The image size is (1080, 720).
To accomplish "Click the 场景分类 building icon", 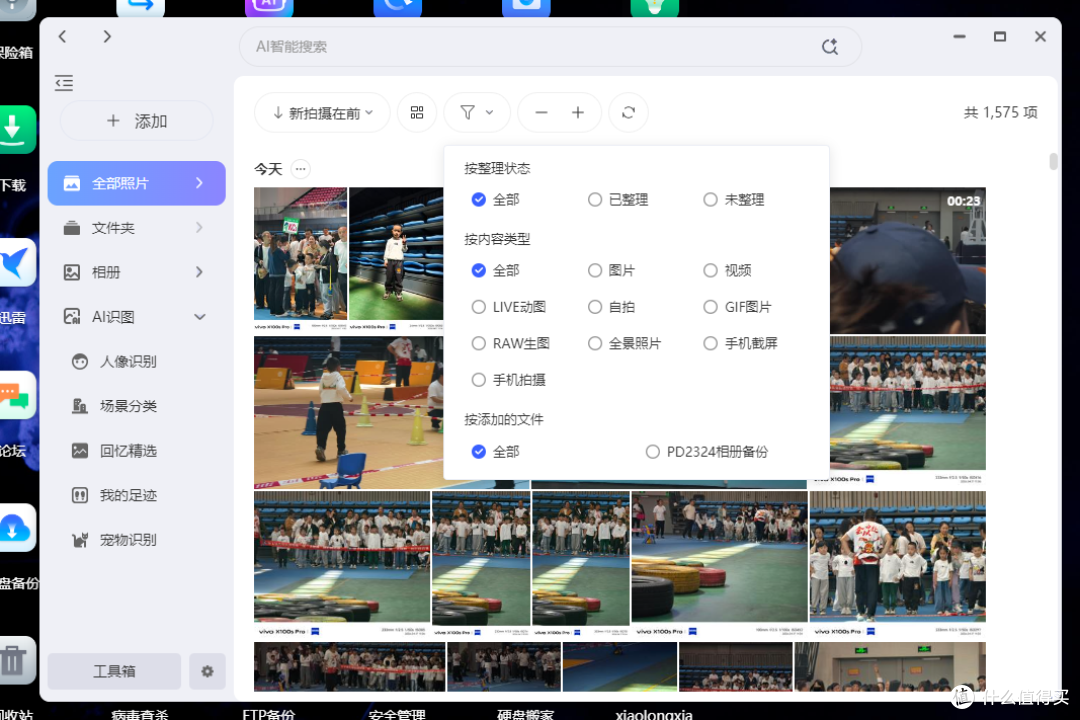I will click(80, 406).
